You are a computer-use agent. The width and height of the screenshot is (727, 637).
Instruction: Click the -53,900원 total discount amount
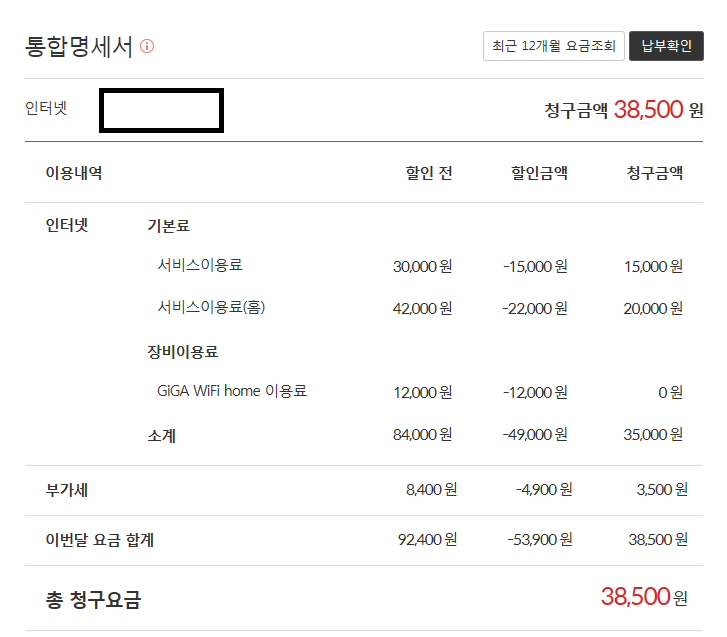[x=540, y=540]
